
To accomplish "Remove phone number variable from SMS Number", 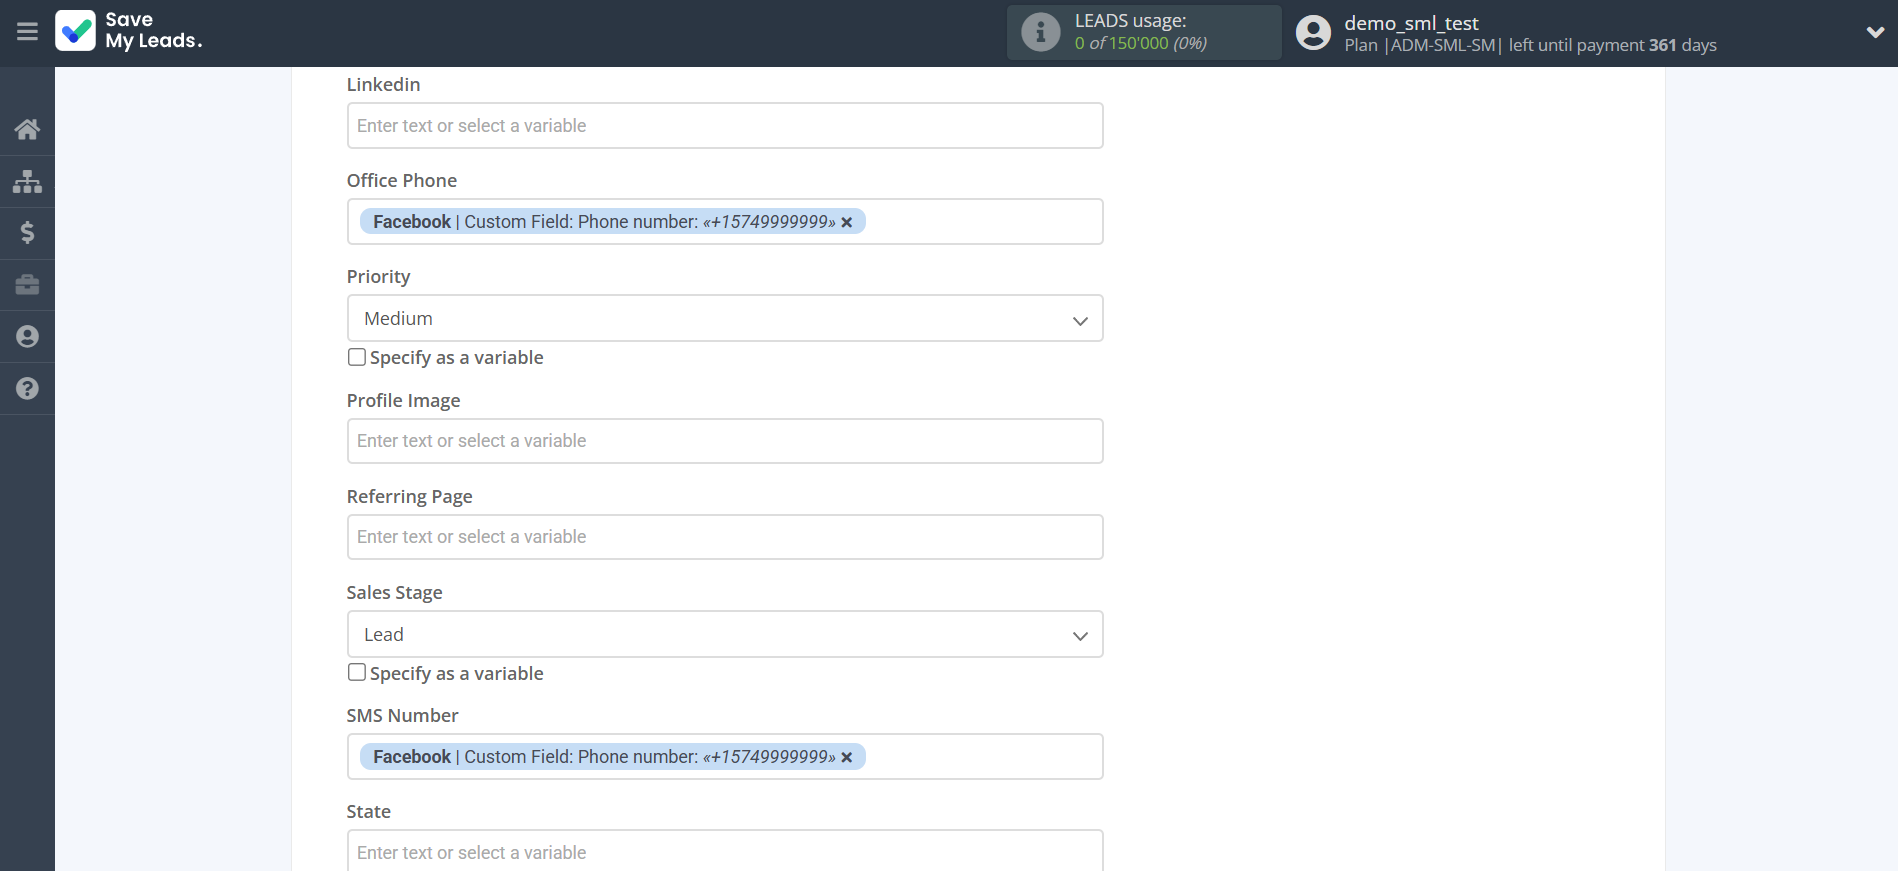I will [847, 758].
